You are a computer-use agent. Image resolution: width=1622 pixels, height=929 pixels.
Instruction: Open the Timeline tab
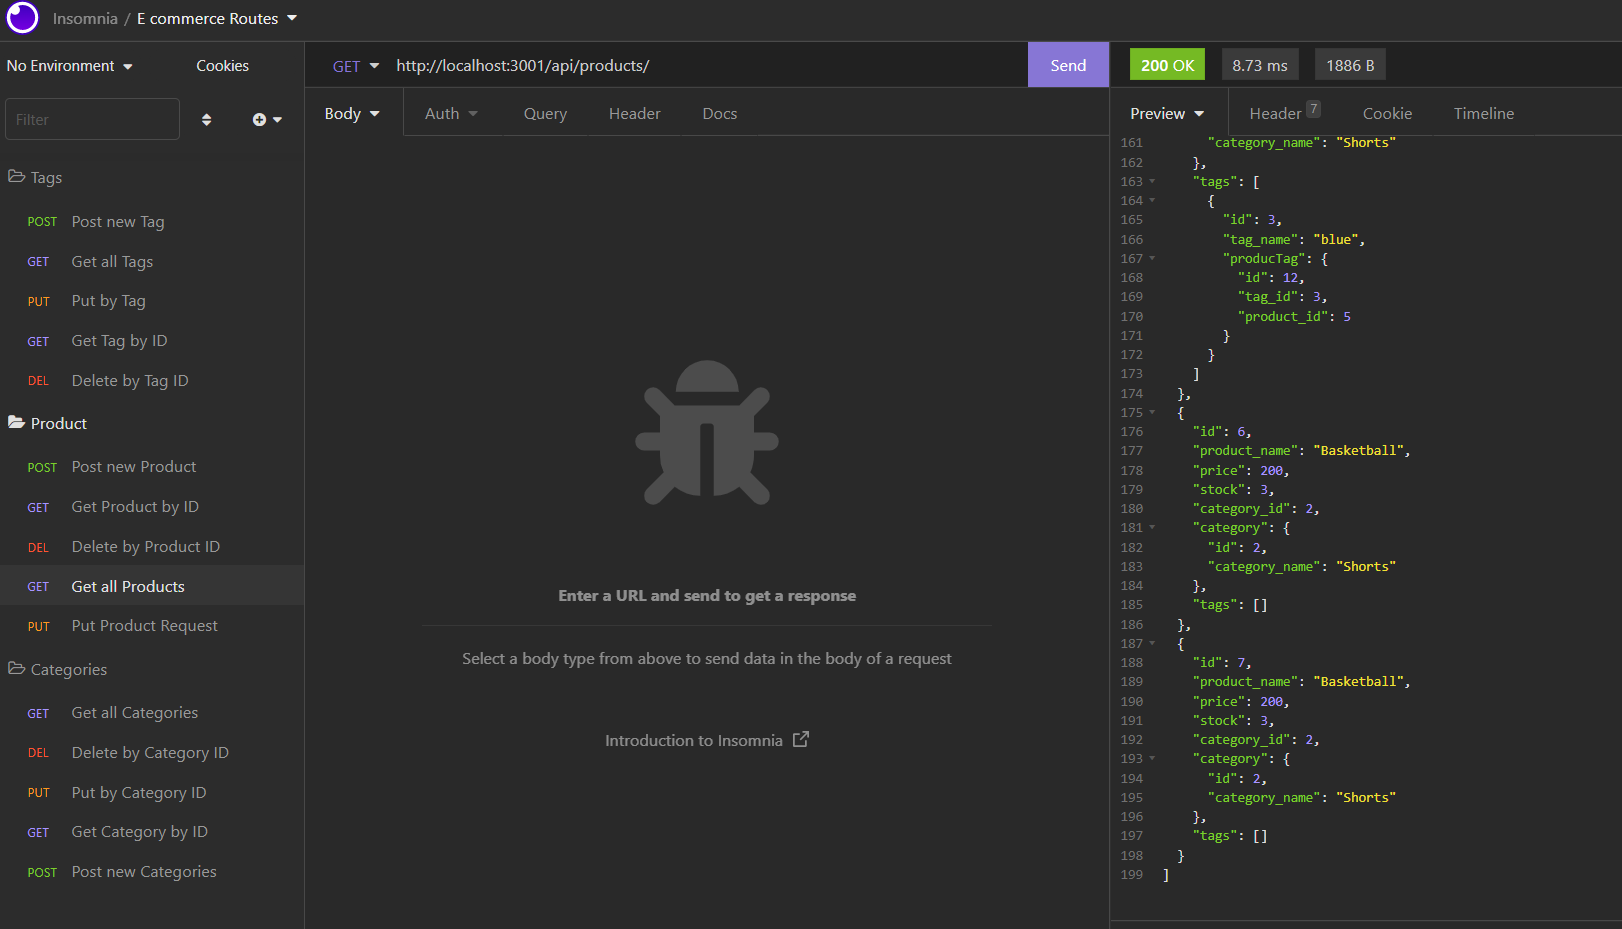click(x=1484, y=114)
